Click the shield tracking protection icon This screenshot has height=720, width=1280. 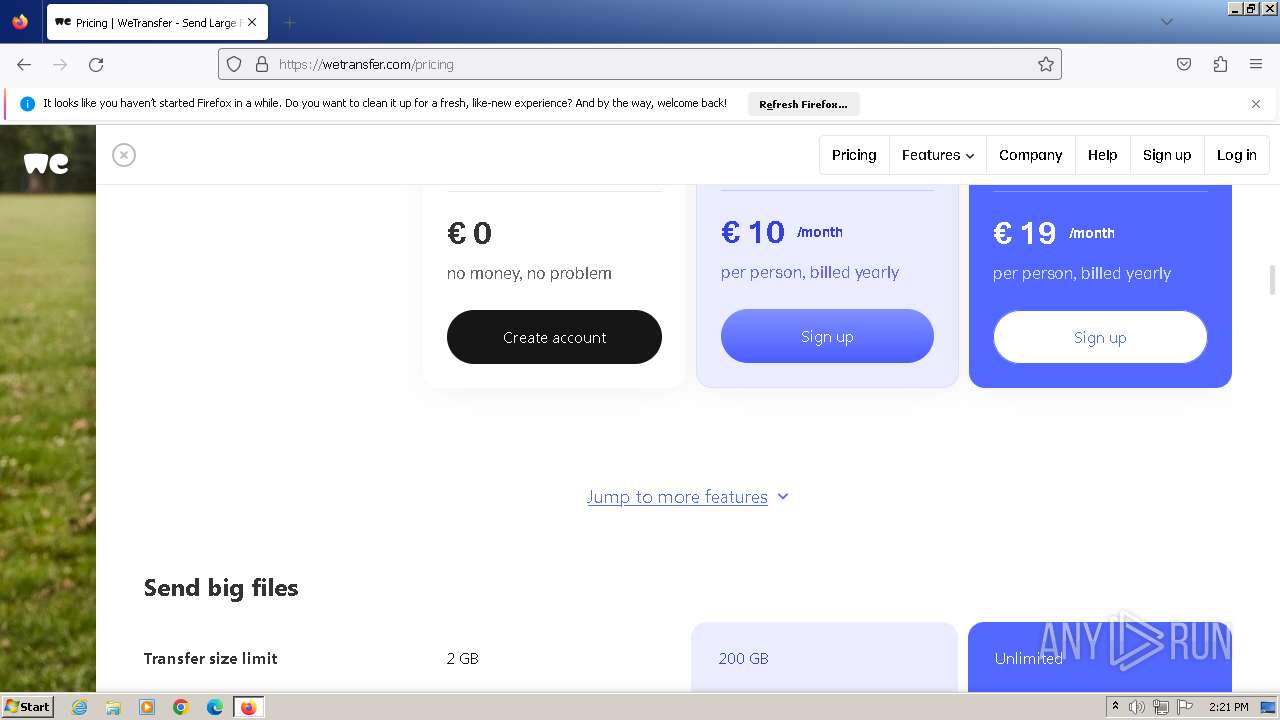[234, 64]
